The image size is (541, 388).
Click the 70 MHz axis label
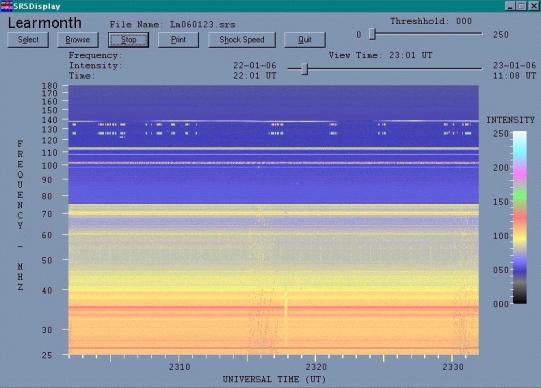(47, 214)
